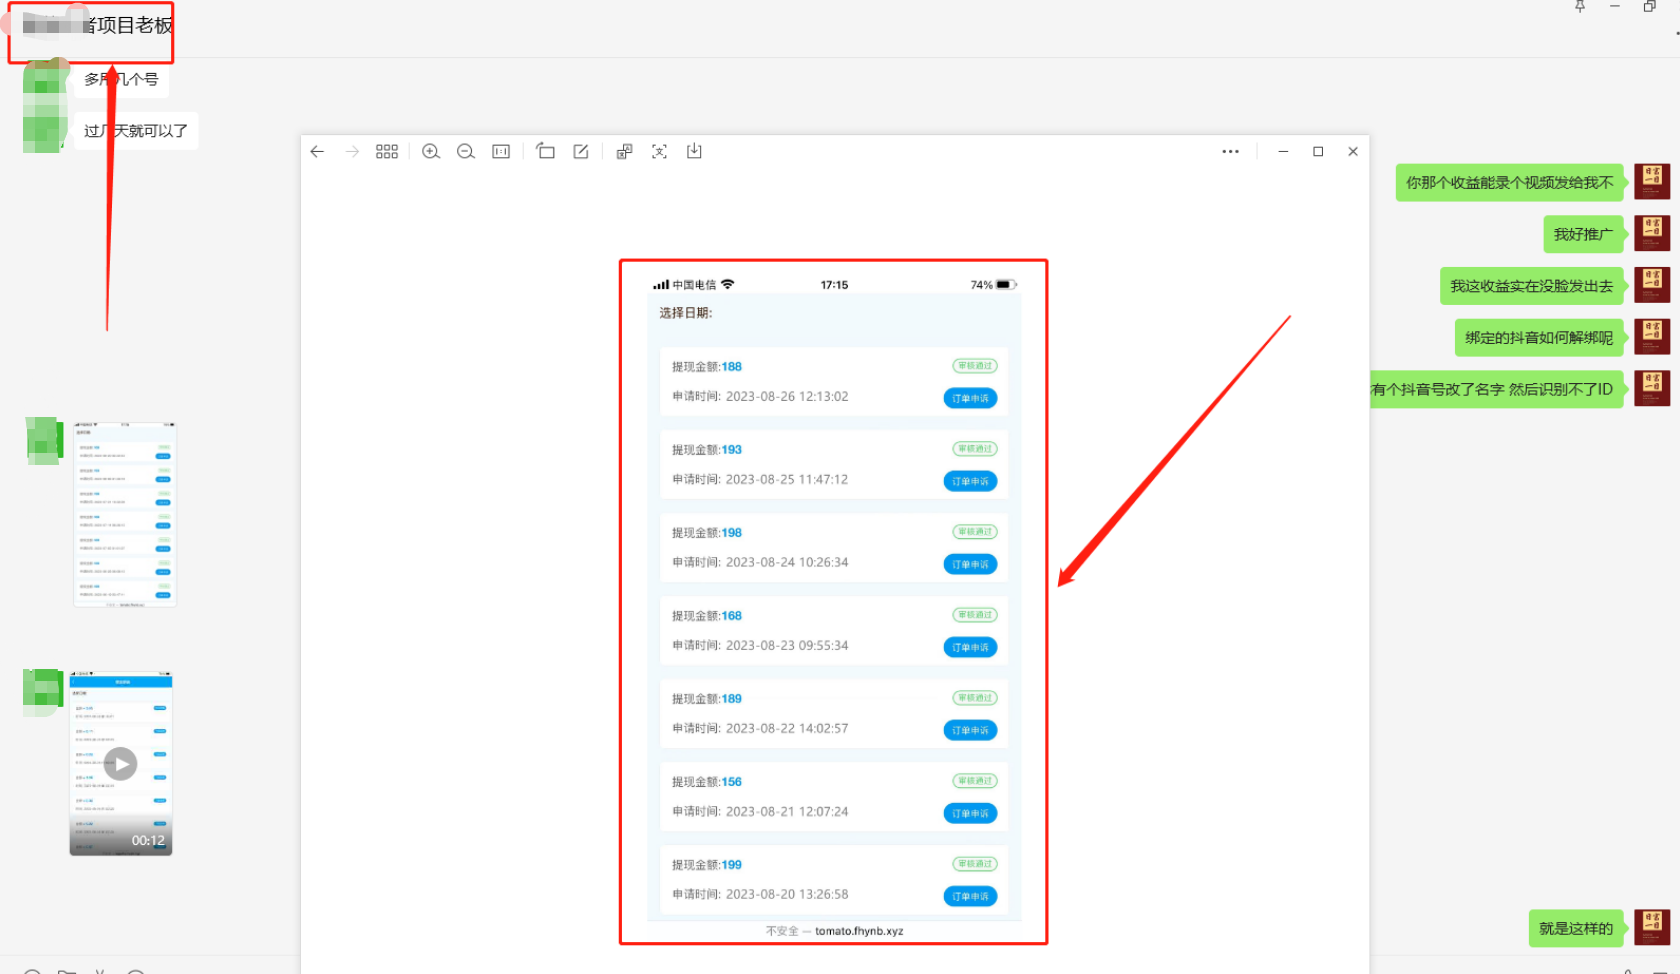Click 订单申诉 for 2023-08-21 withdrawal
This screenshot has height=974, width=1680.
coord(970,813)
